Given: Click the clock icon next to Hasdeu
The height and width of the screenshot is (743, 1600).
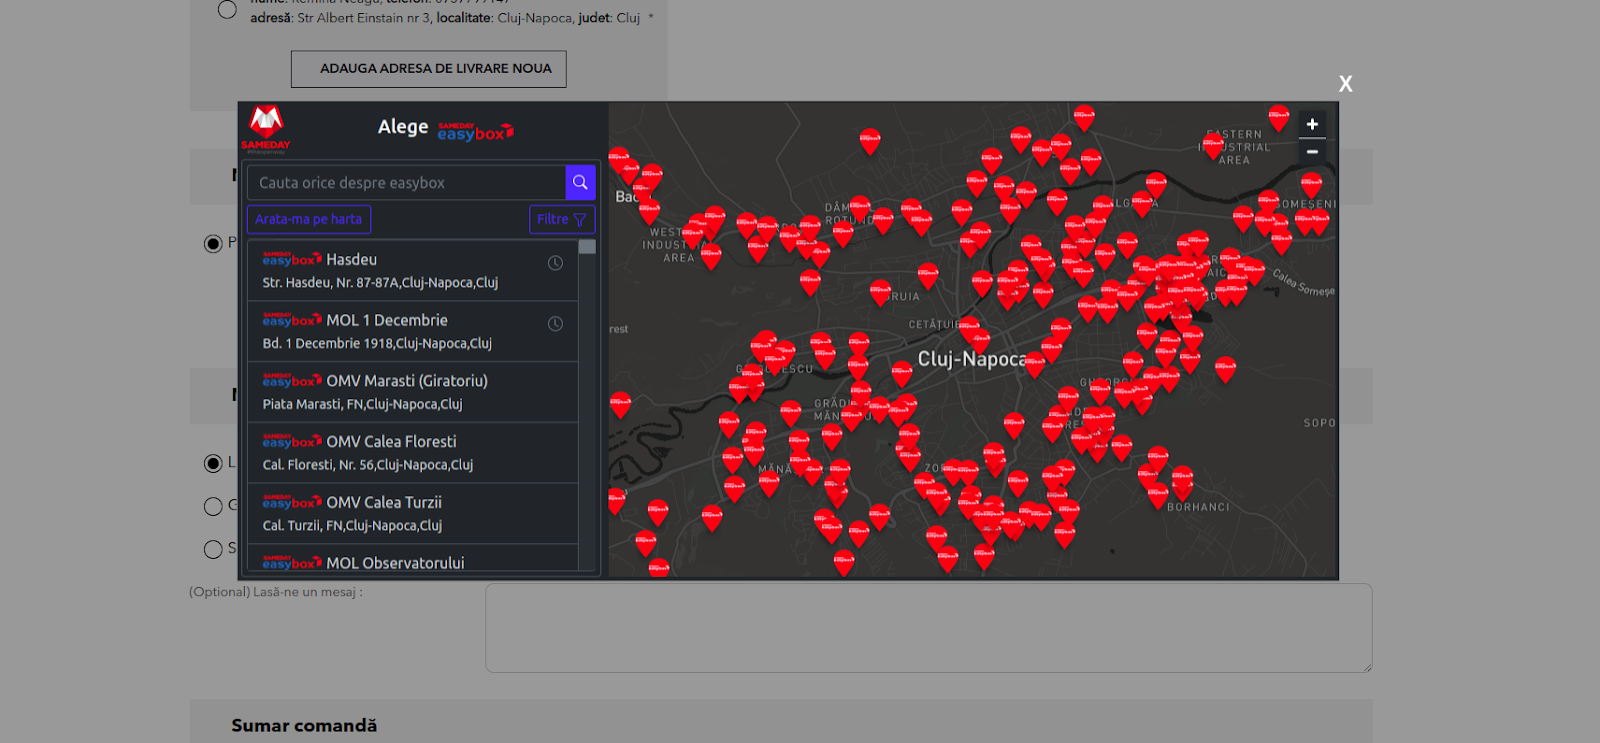Looking at the screenshot, I should [x=555, y=263].
